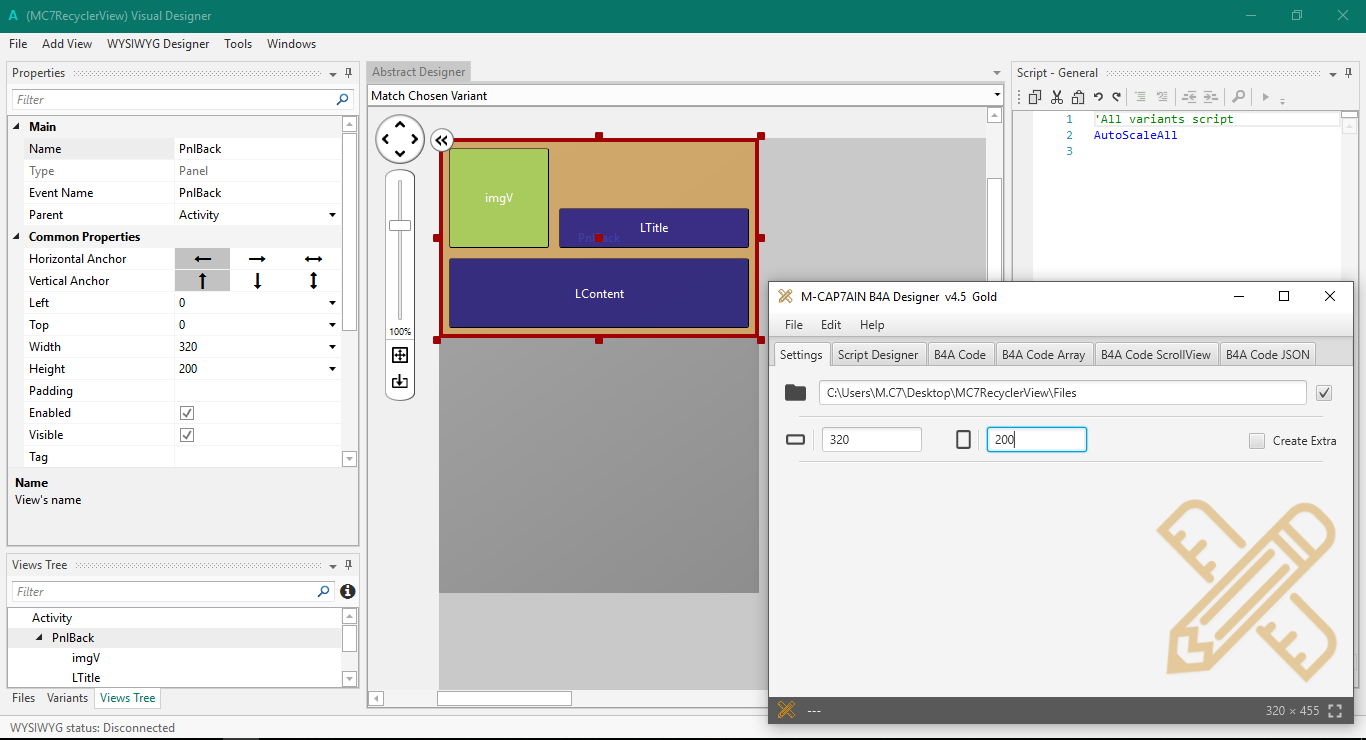
Task: Click the Search magnifier in Script toolbar
Action: click(1238, 97)
